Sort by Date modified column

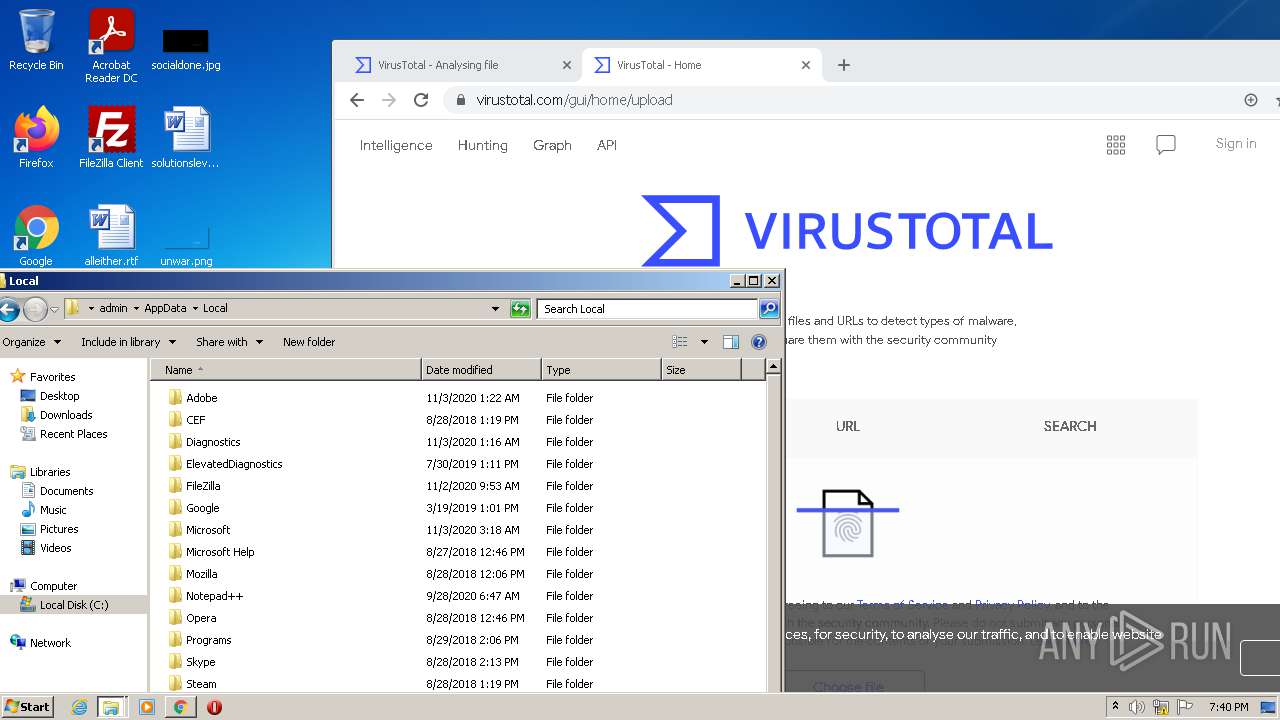coord(481,370)
